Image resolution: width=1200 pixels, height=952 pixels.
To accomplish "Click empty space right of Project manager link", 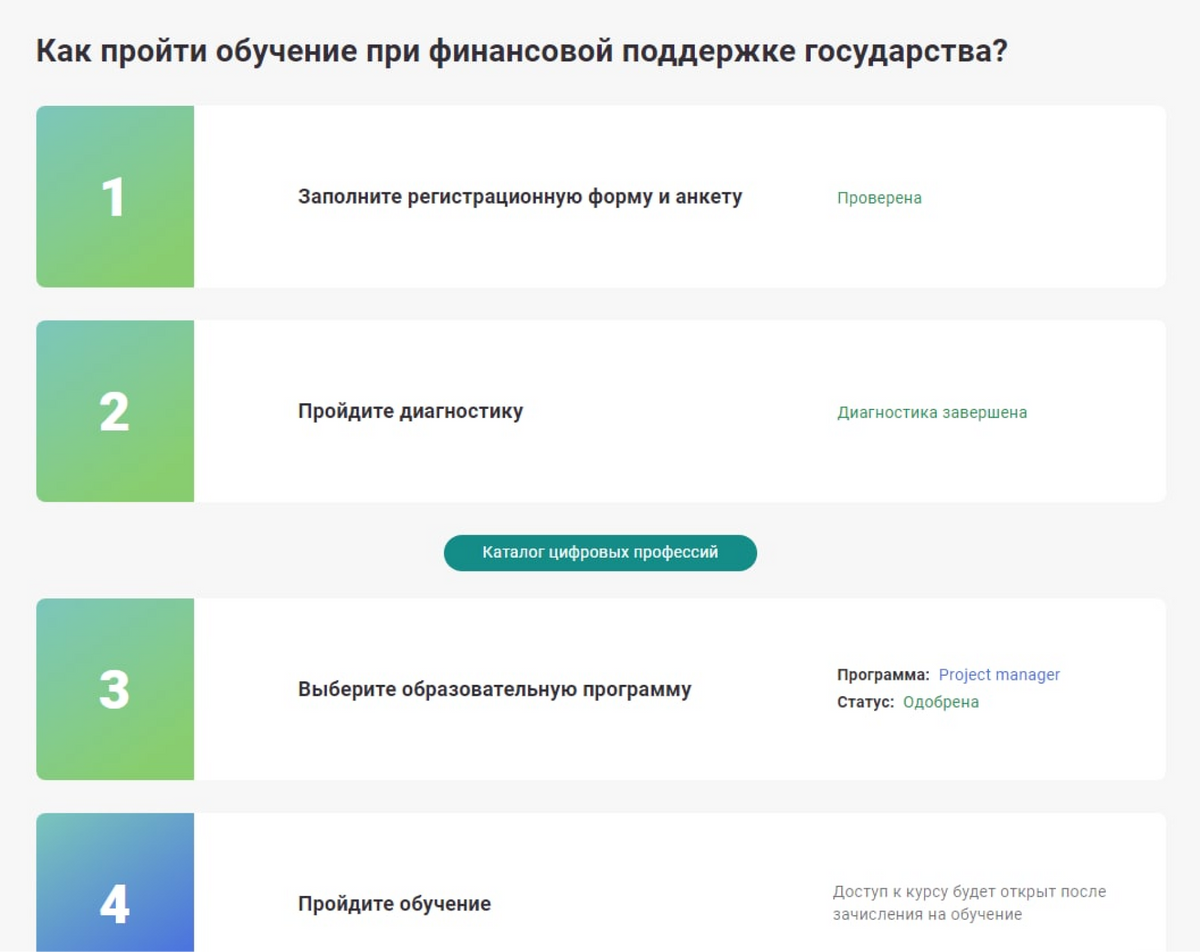I will point(1115,675).
